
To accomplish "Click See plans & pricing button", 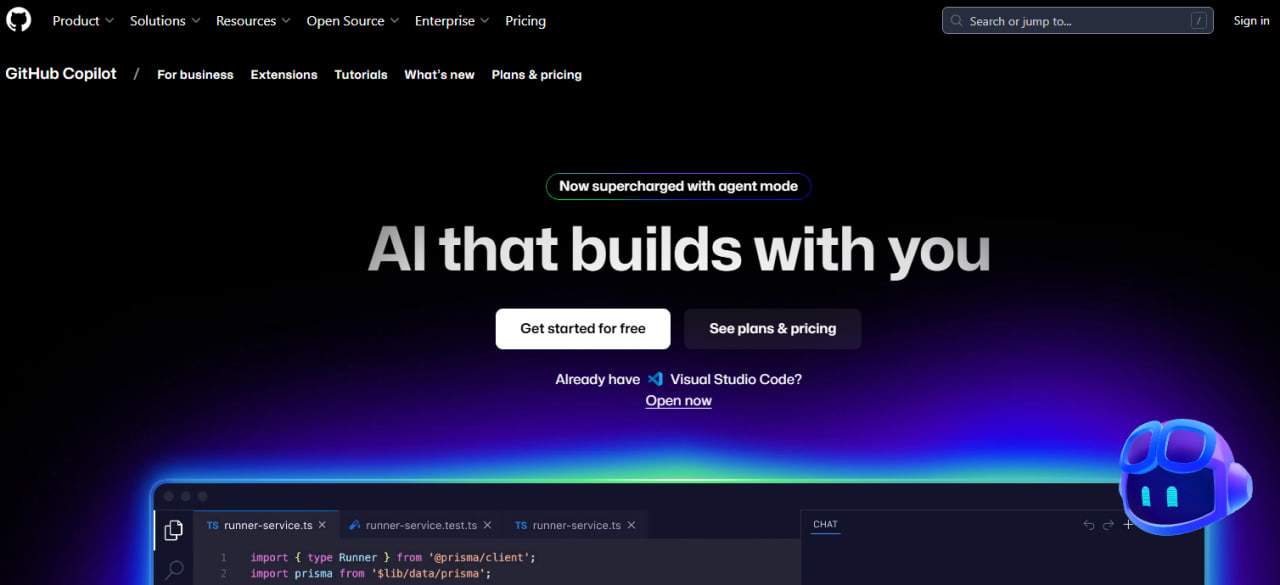I will [773, 329].
